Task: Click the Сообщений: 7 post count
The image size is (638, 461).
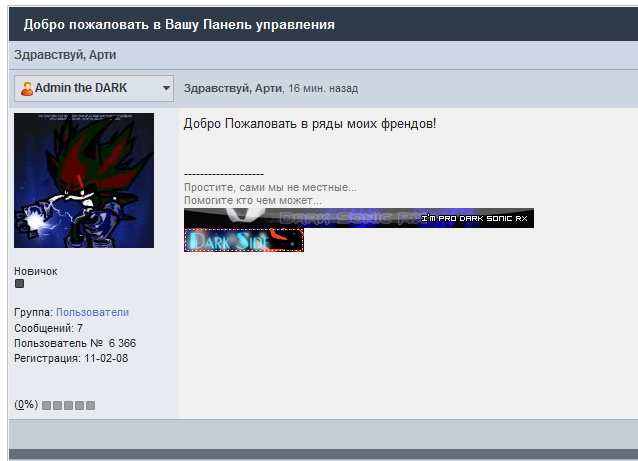Action: (x=48, y=328)
